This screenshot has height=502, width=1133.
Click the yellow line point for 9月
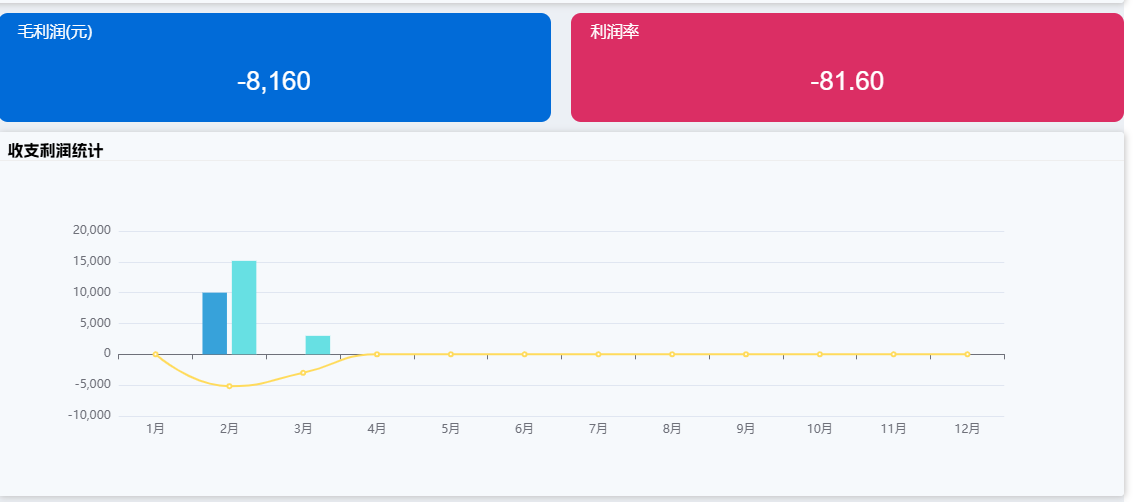[746, 354]
